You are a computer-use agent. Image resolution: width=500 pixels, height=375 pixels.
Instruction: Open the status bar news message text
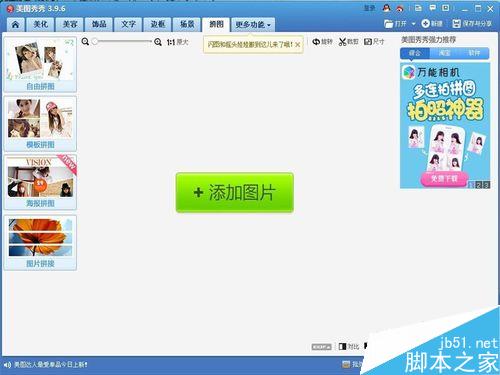[x=51, y=365]
